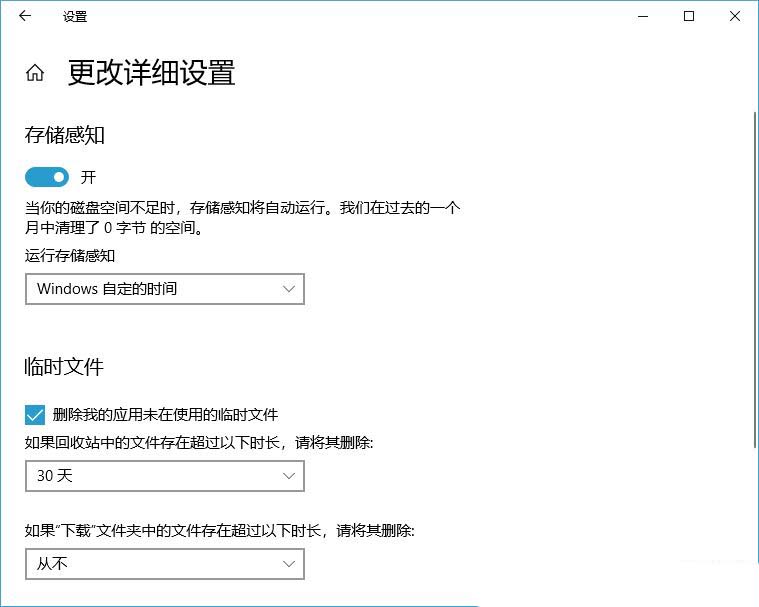Click the vertical scrollbar on the right
This screenshot has height=607, width=759.
tap(755, 279)
